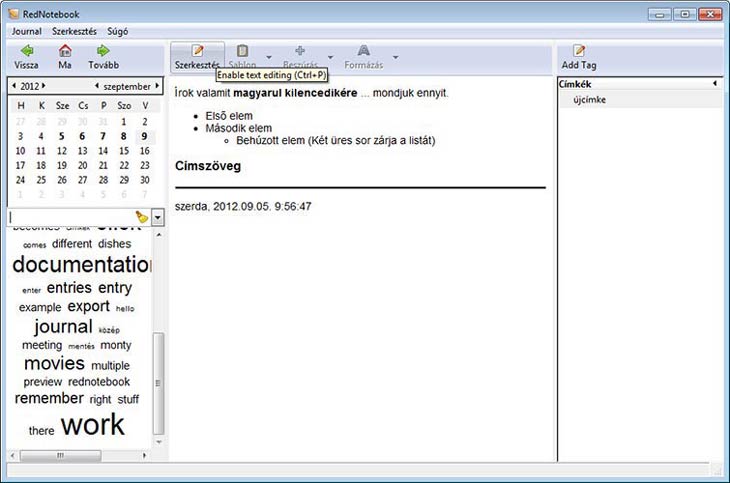Click the word 'documentation' in the cloud
The image size is (730, 483).
point(82,265)
